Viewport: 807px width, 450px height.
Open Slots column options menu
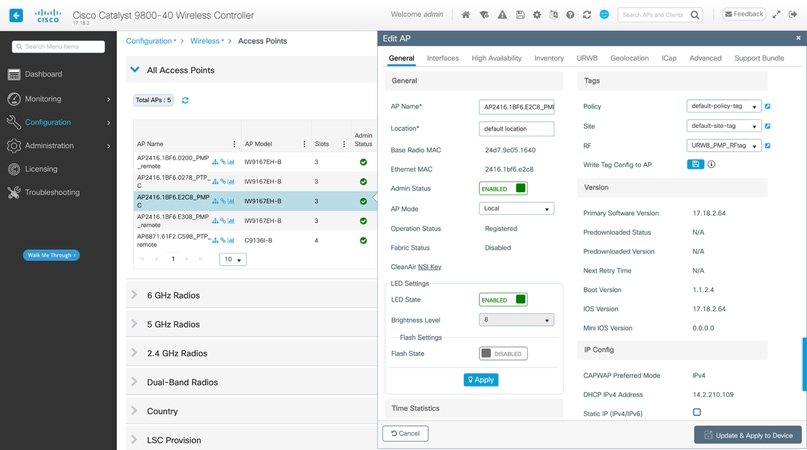click(x=344, y=144)
